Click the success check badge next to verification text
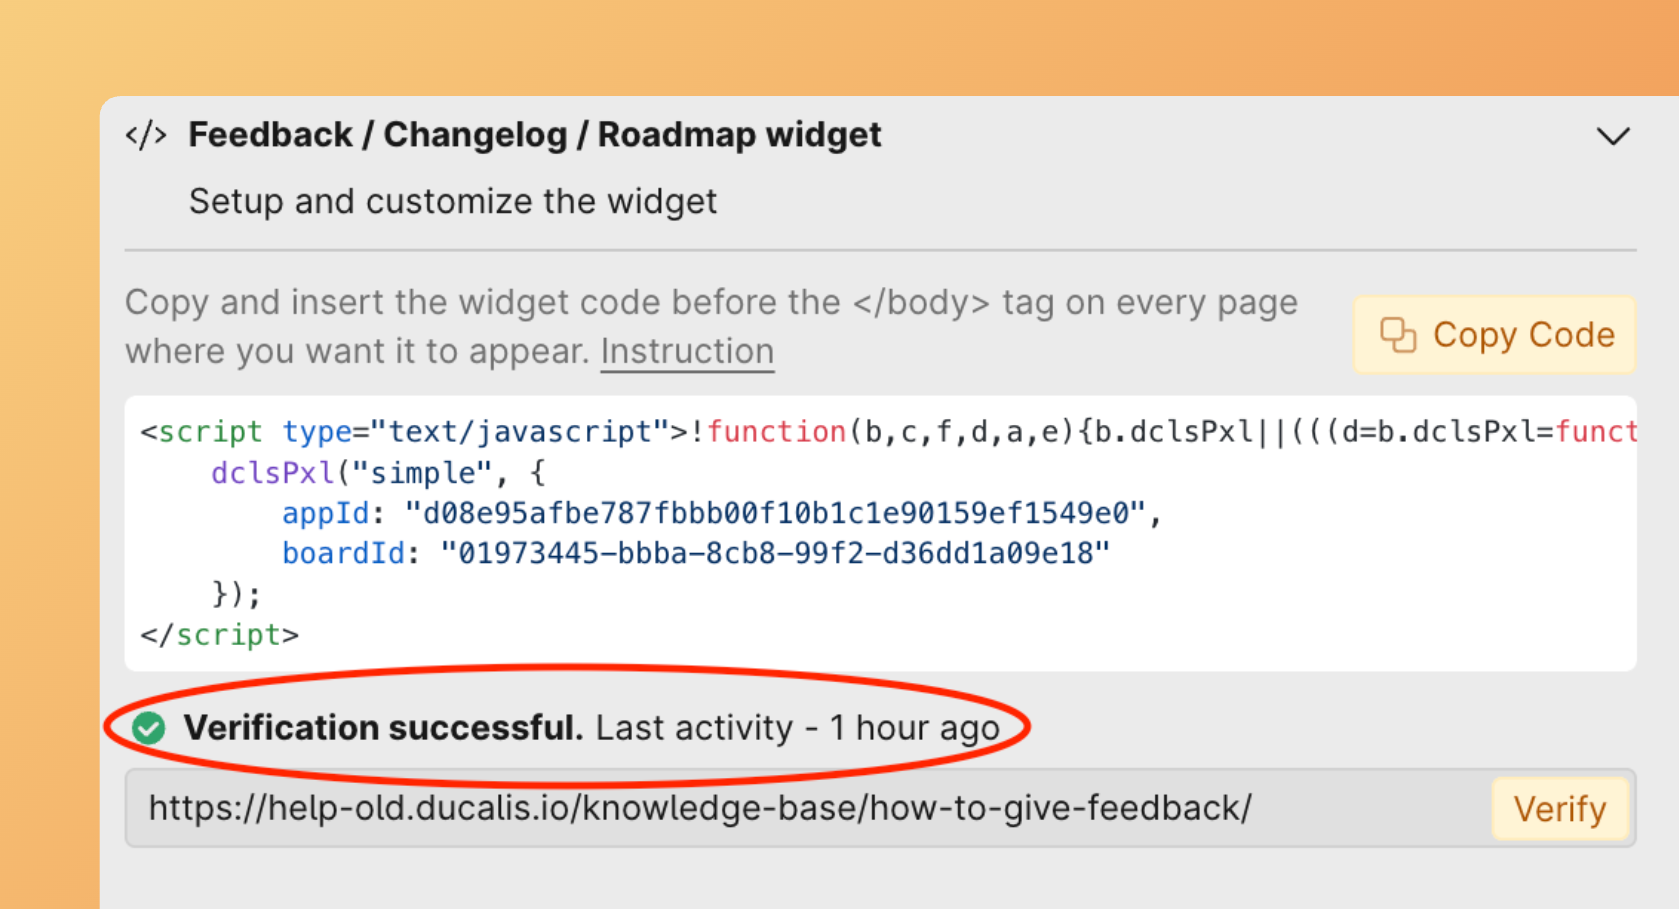1679x909 pixels. [x=148, y=728]
